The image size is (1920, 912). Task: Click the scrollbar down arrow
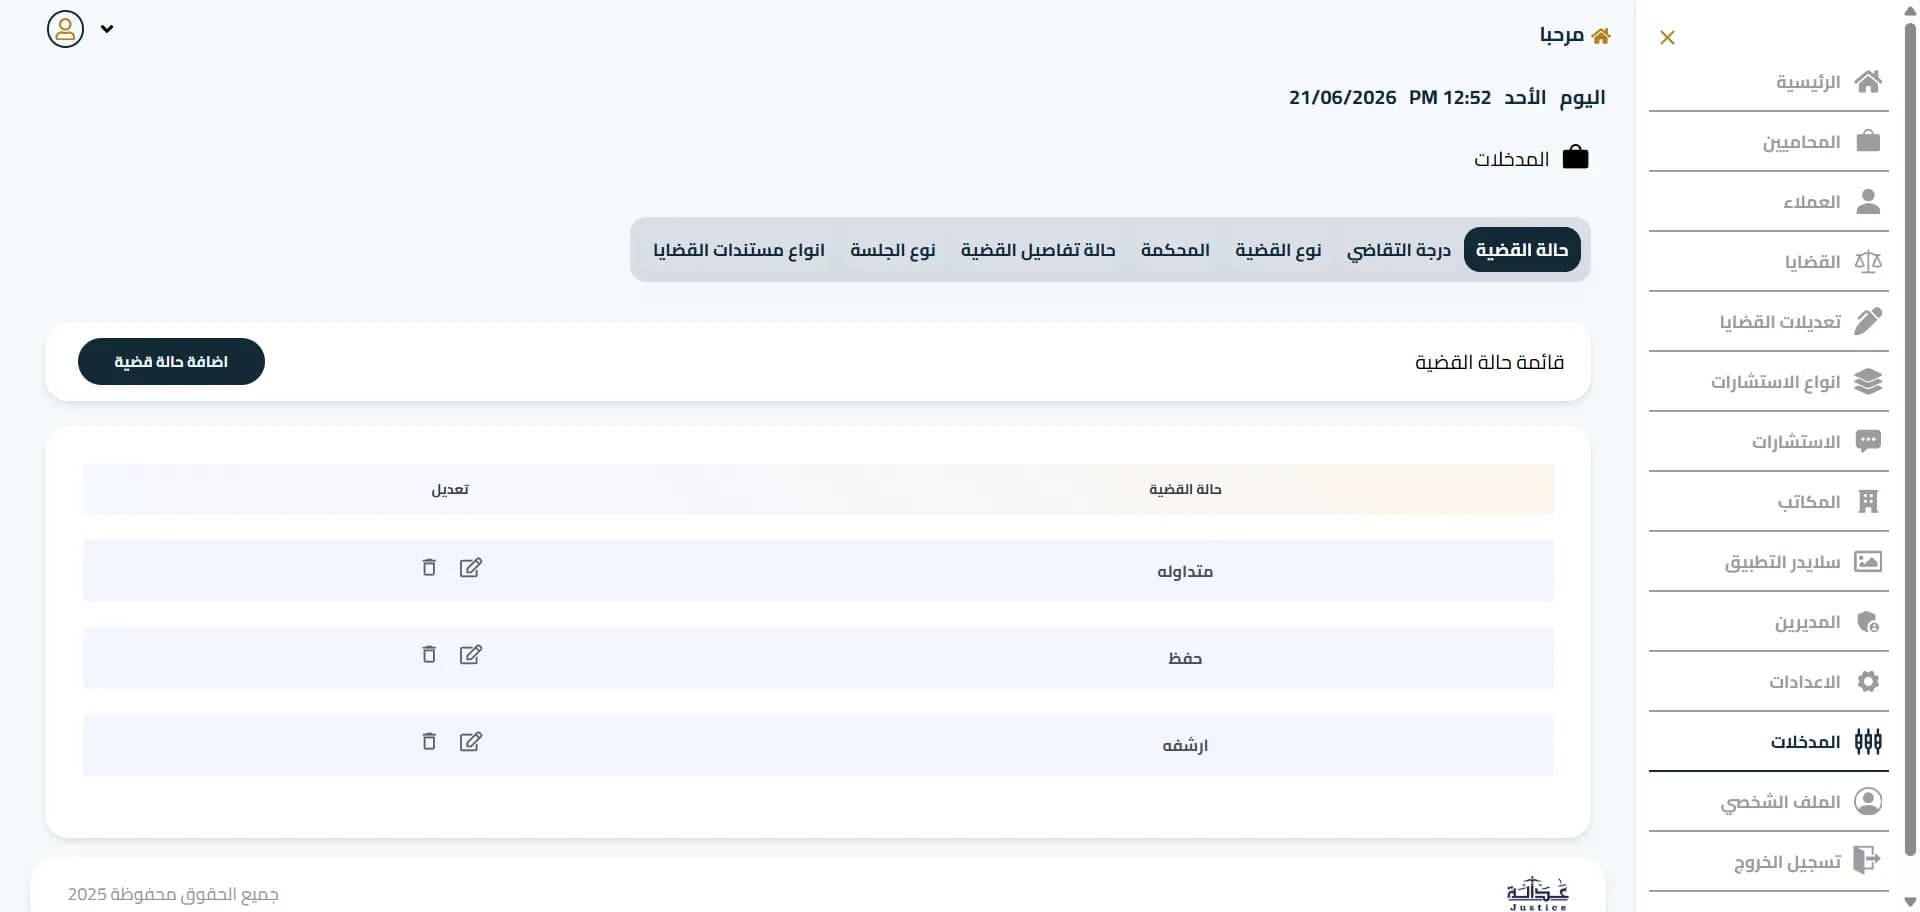click(x=1909, y=903)
